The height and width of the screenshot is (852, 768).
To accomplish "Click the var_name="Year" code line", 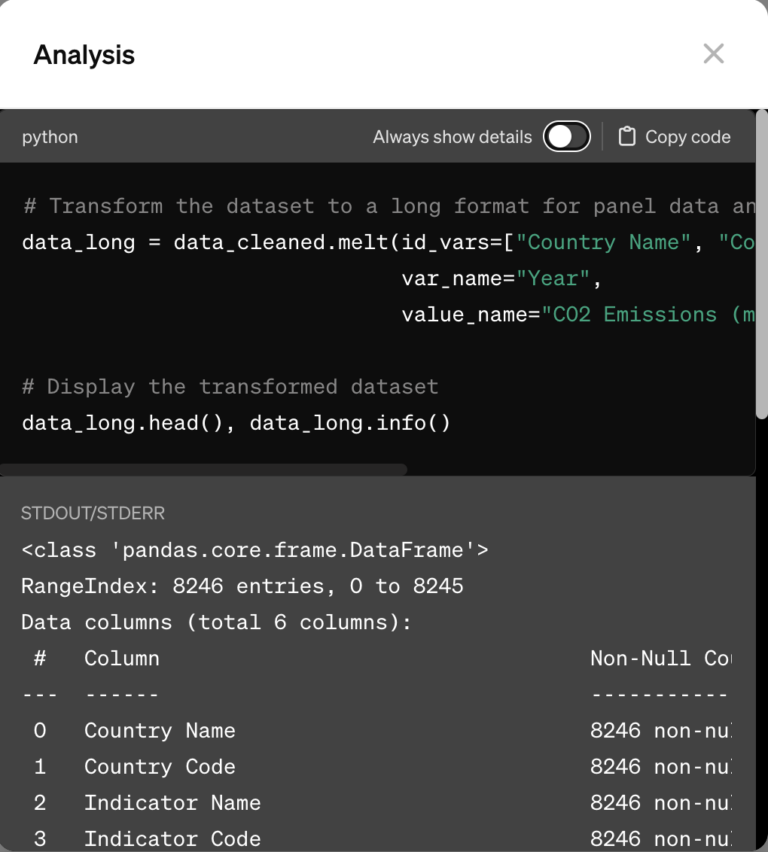I will (x=501, y=278).
